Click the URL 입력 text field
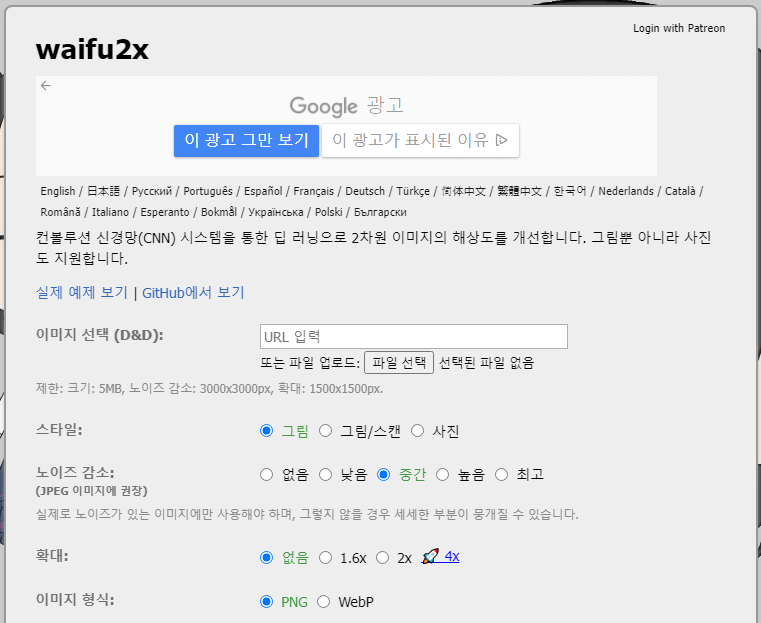This screenshot has width=761, height=623. click(414, 336)
